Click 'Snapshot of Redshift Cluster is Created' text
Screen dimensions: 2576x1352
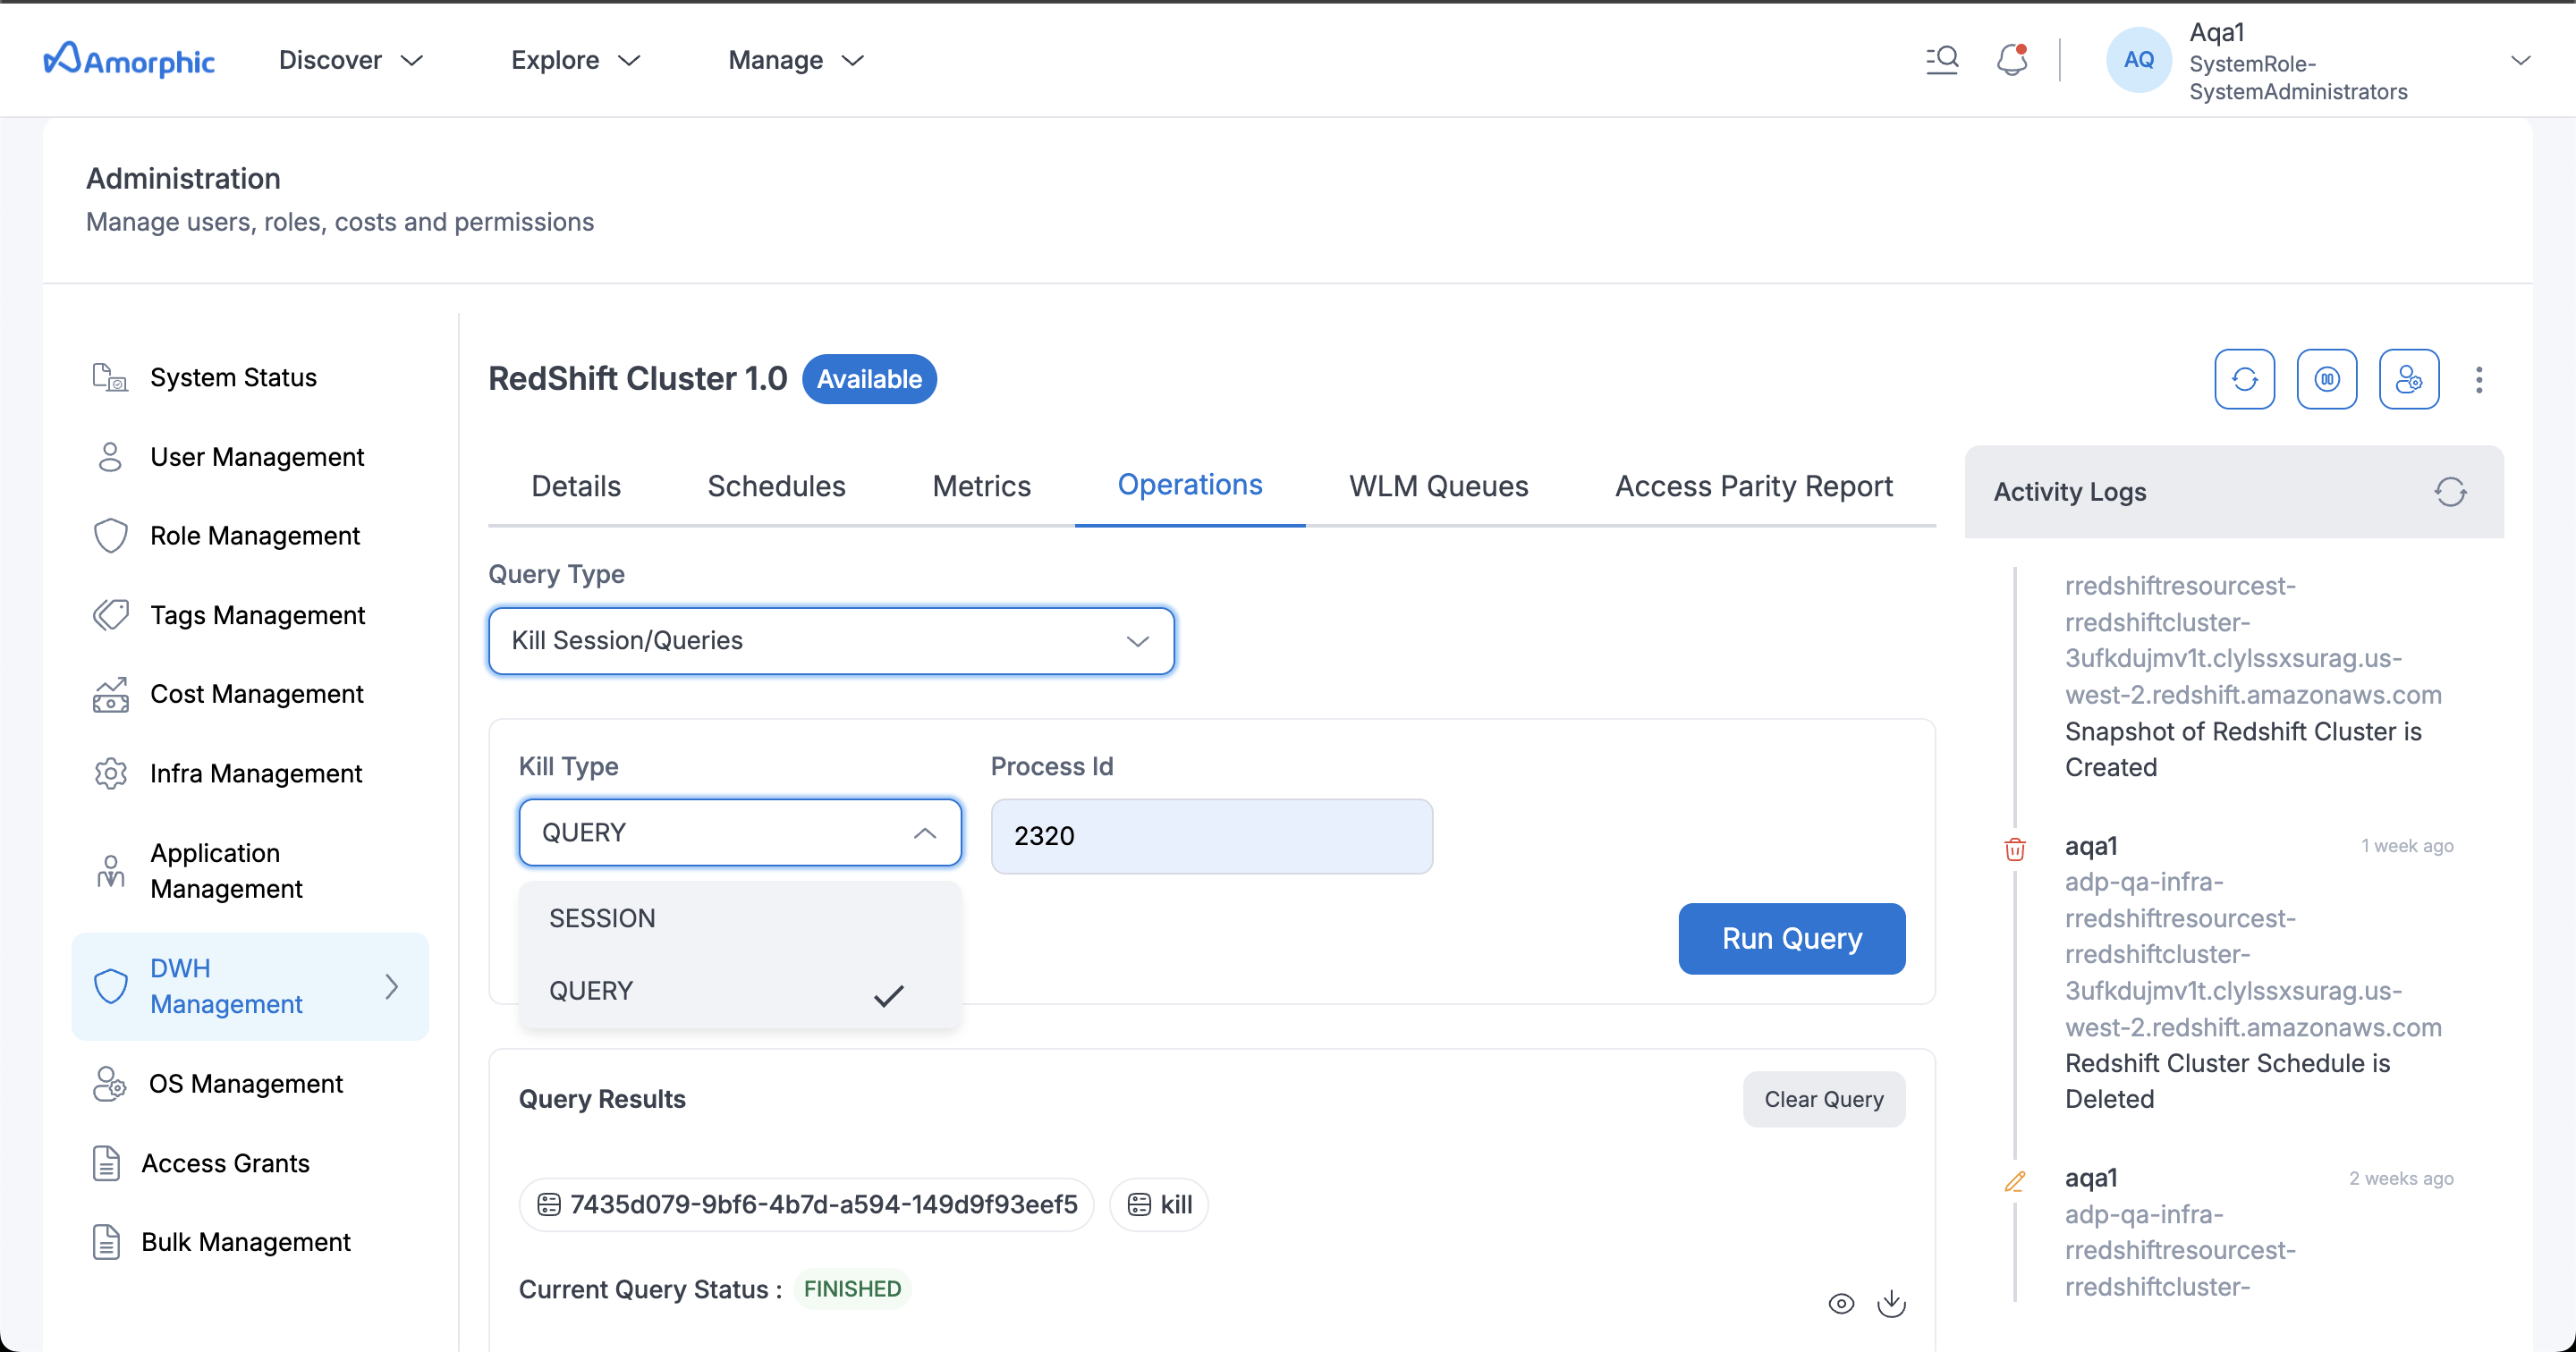tap(2243, 749)
